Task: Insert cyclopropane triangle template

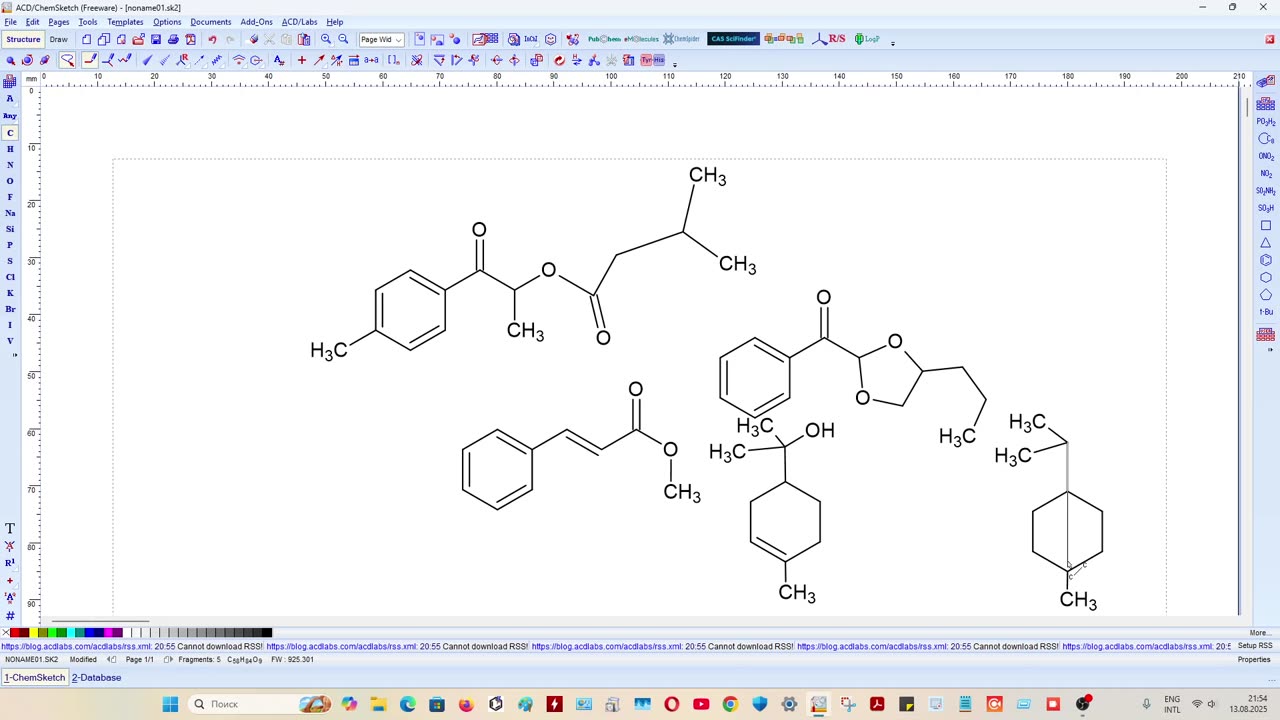Action: tap(1266, 243)
